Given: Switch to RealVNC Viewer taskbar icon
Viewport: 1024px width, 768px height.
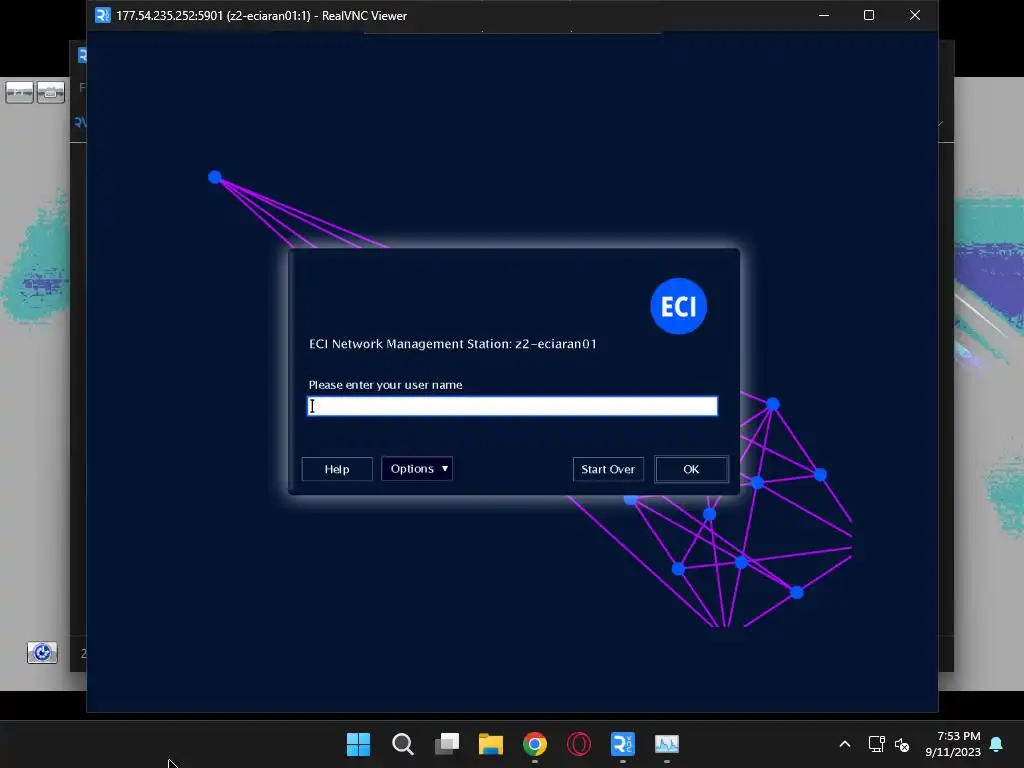Looking at the screenshot, I should point(622,744).
